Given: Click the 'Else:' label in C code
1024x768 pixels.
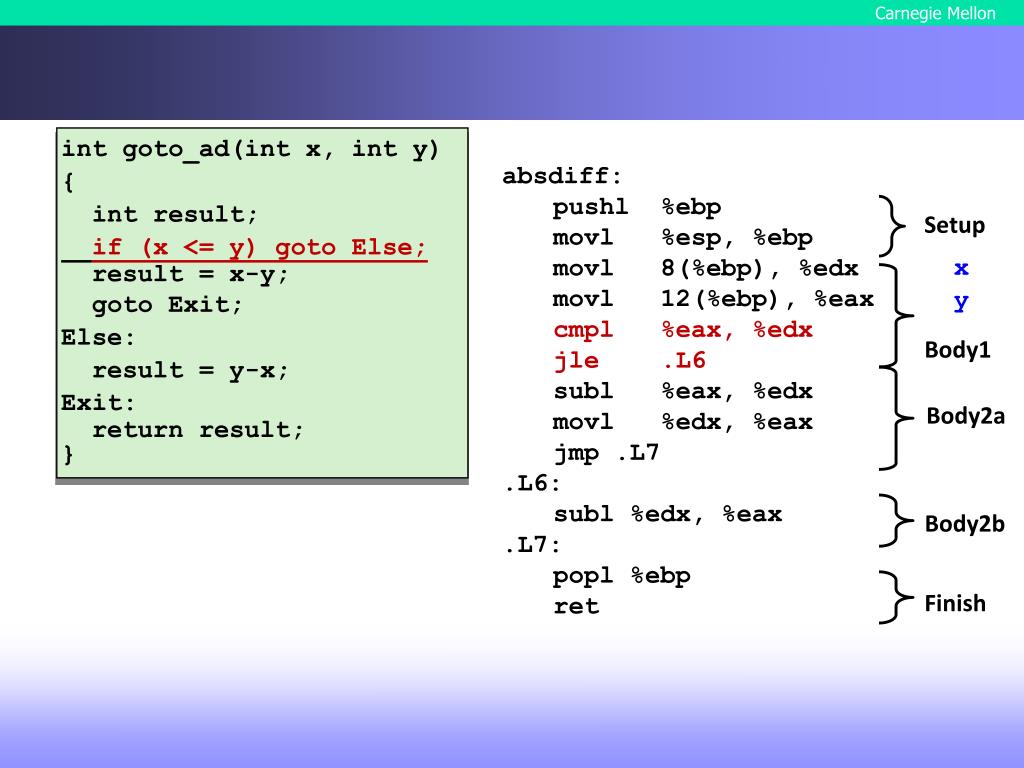Looking at the screenshot, I should coord(98,338).
